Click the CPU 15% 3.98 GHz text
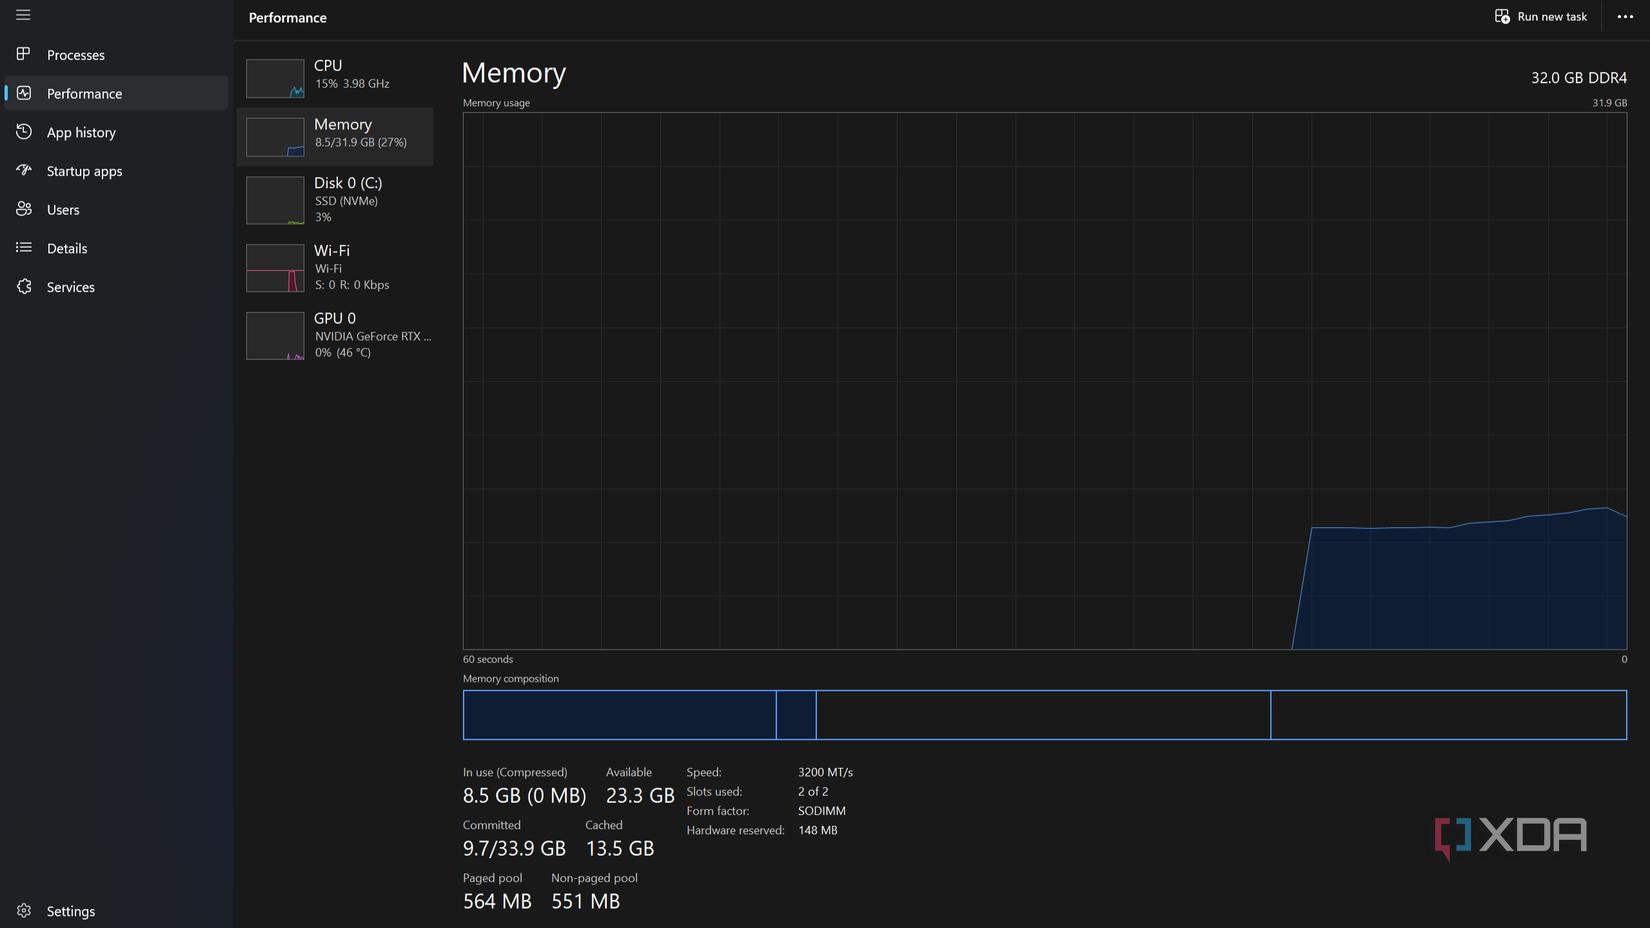 [352, 84]
